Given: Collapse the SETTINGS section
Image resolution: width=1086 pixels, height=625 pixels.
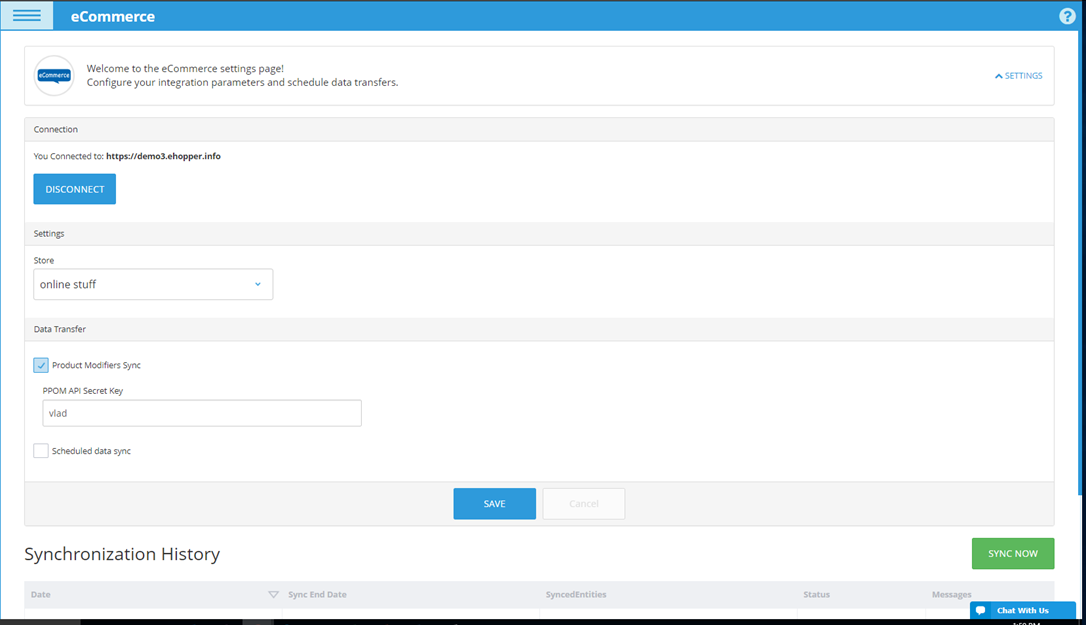Looking at the screenshot, I should pyautogui.click(x=1018, y=76).
